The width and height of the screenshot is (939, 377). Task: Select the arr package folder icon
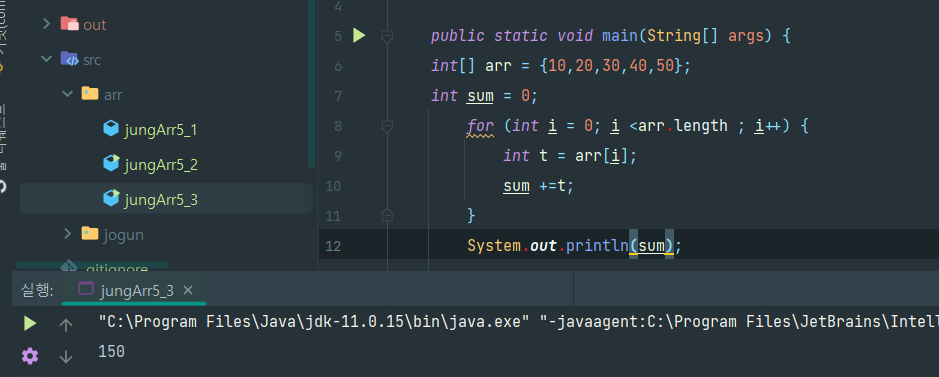tap(90, 93)
